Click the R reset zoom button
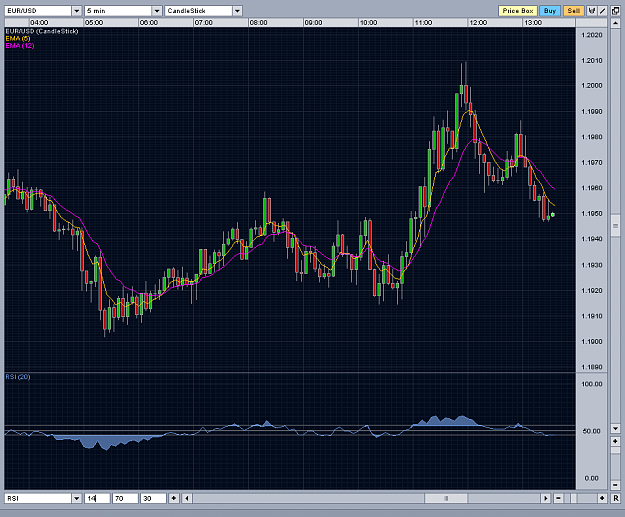Screen dimensions: 625x517 615,498
